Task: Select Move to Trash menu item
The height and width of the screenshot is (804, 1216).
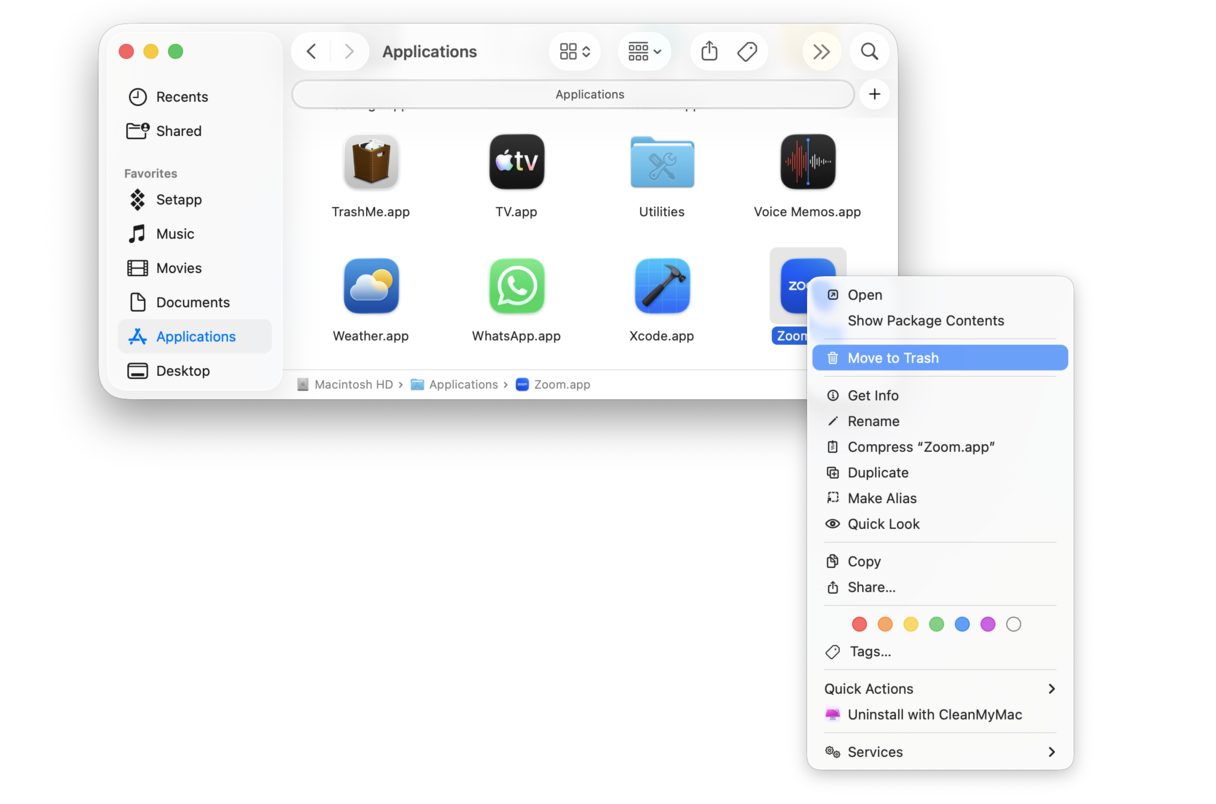Action: click(940, 358)
